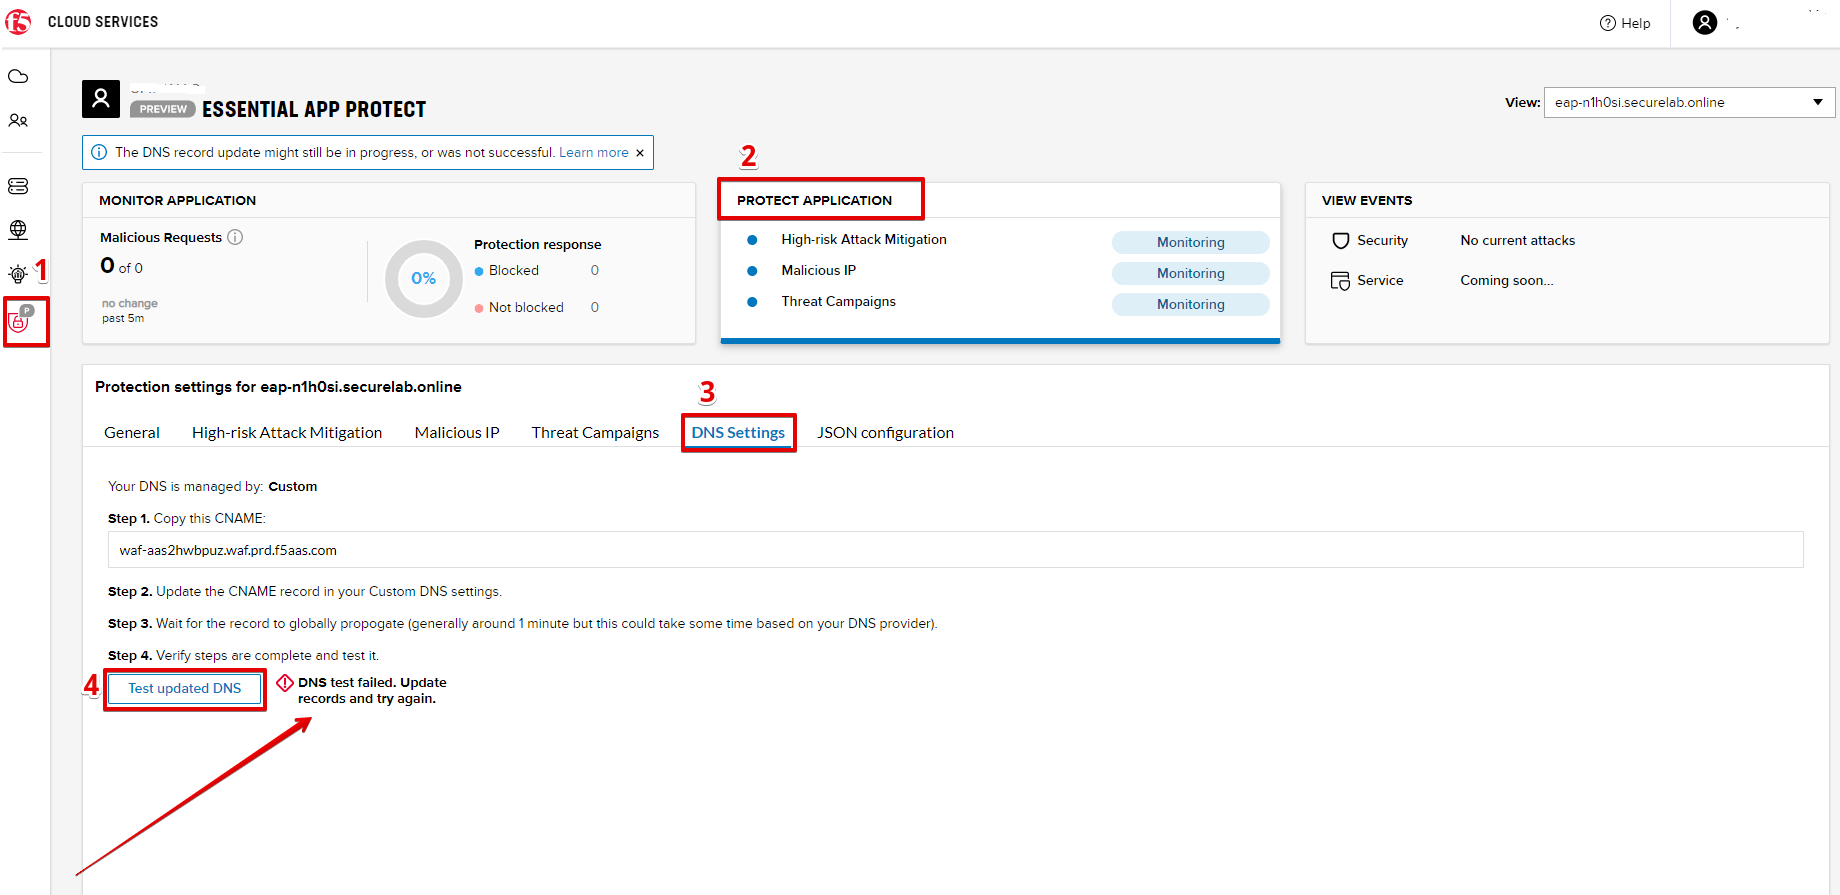Screen dimensions: 1840x895
Task: Switch to the Malicious IP tab
Action: pyautogui.click(x=457, y=432)
